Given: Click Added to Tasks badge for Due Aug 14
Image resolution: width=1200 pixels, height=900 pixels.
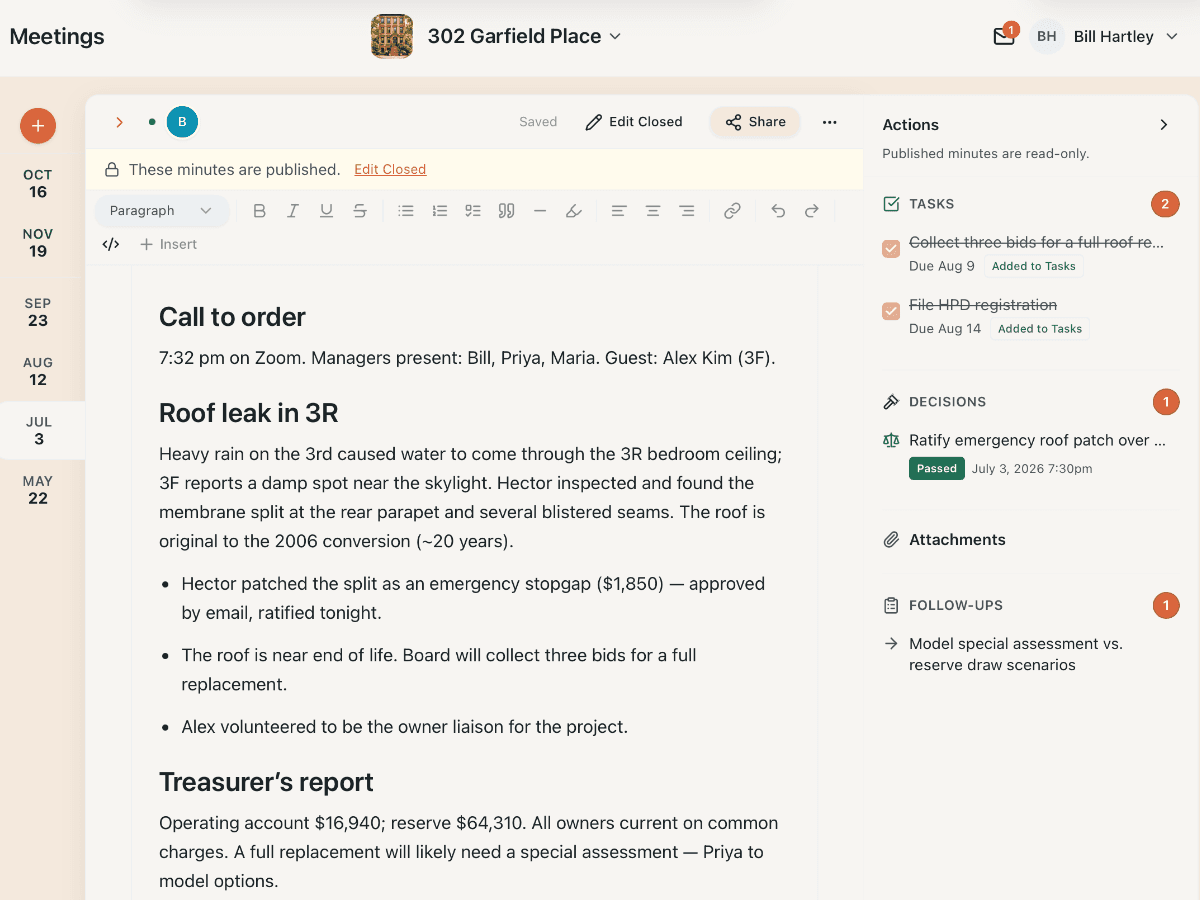Looking at the screenshot, I should 1040,329.
